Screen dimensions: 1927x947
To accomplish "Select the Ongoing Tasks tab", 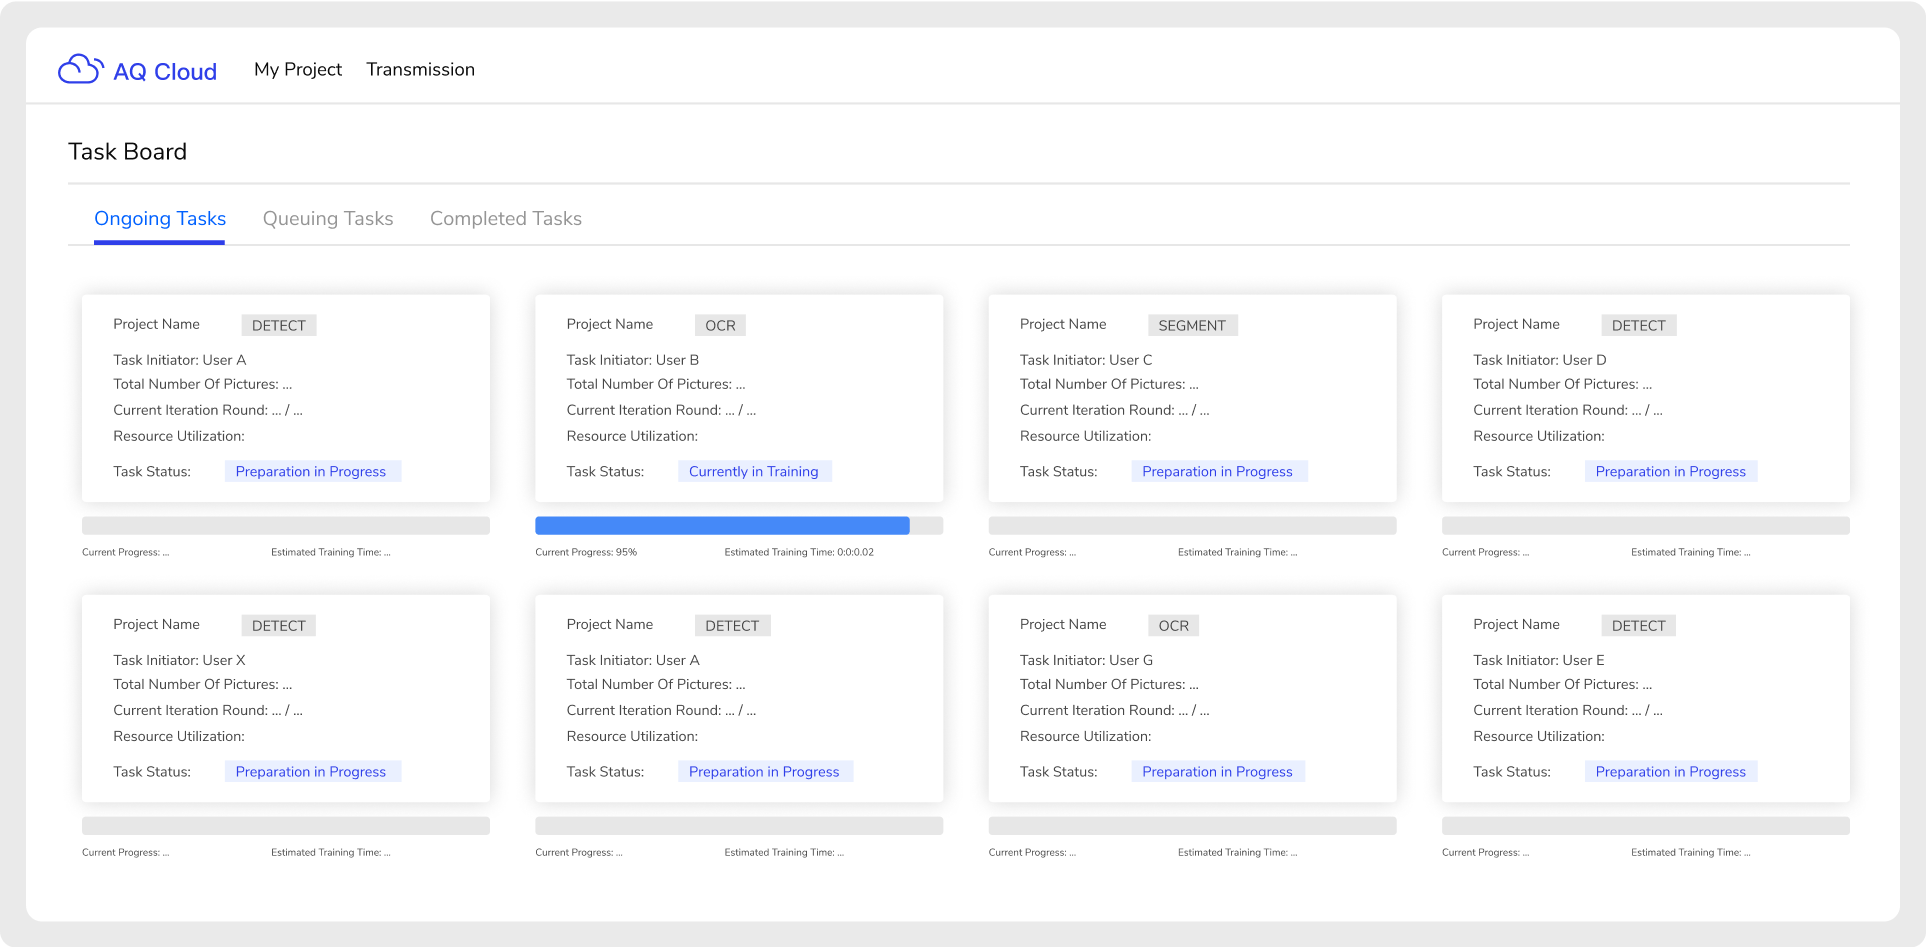I will (160, 219).
